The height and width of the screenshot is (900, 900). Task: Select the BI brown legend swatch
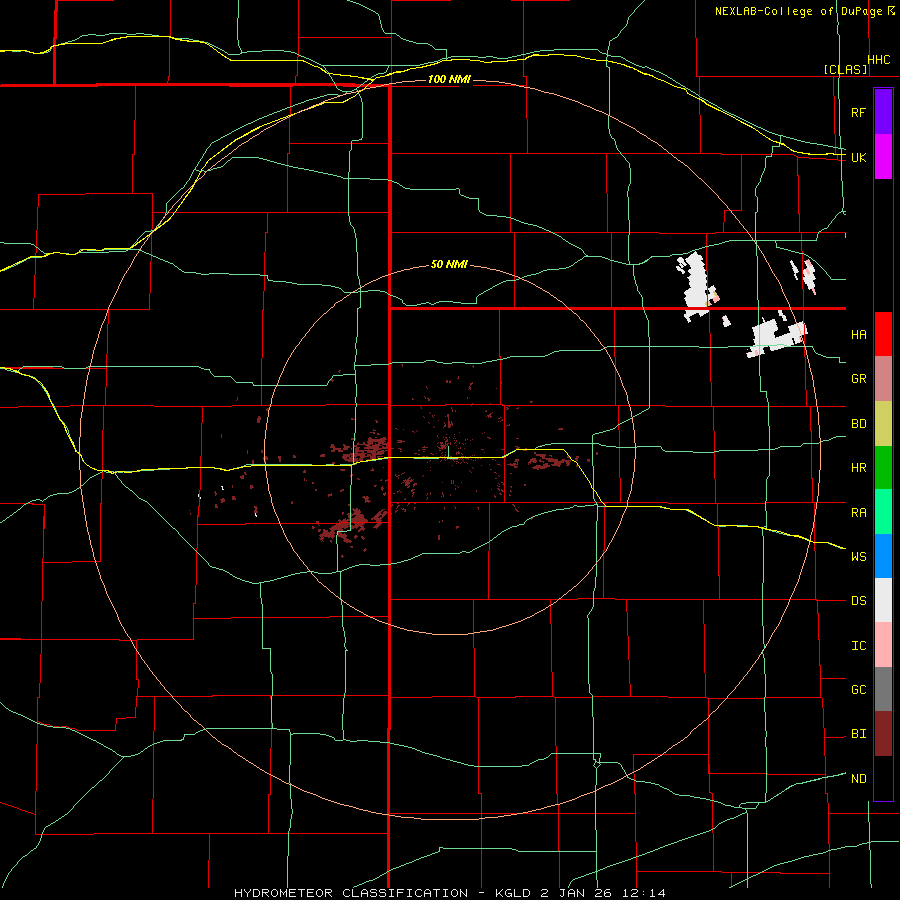(x=883, y=734)
